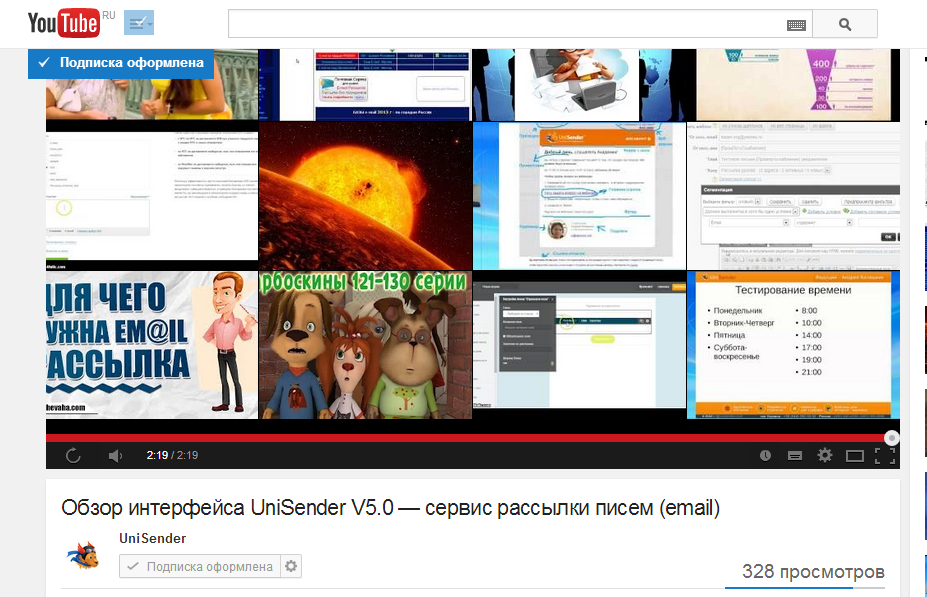
Task: Open the dark form settings video thumbnail
Action: (579, 345)
